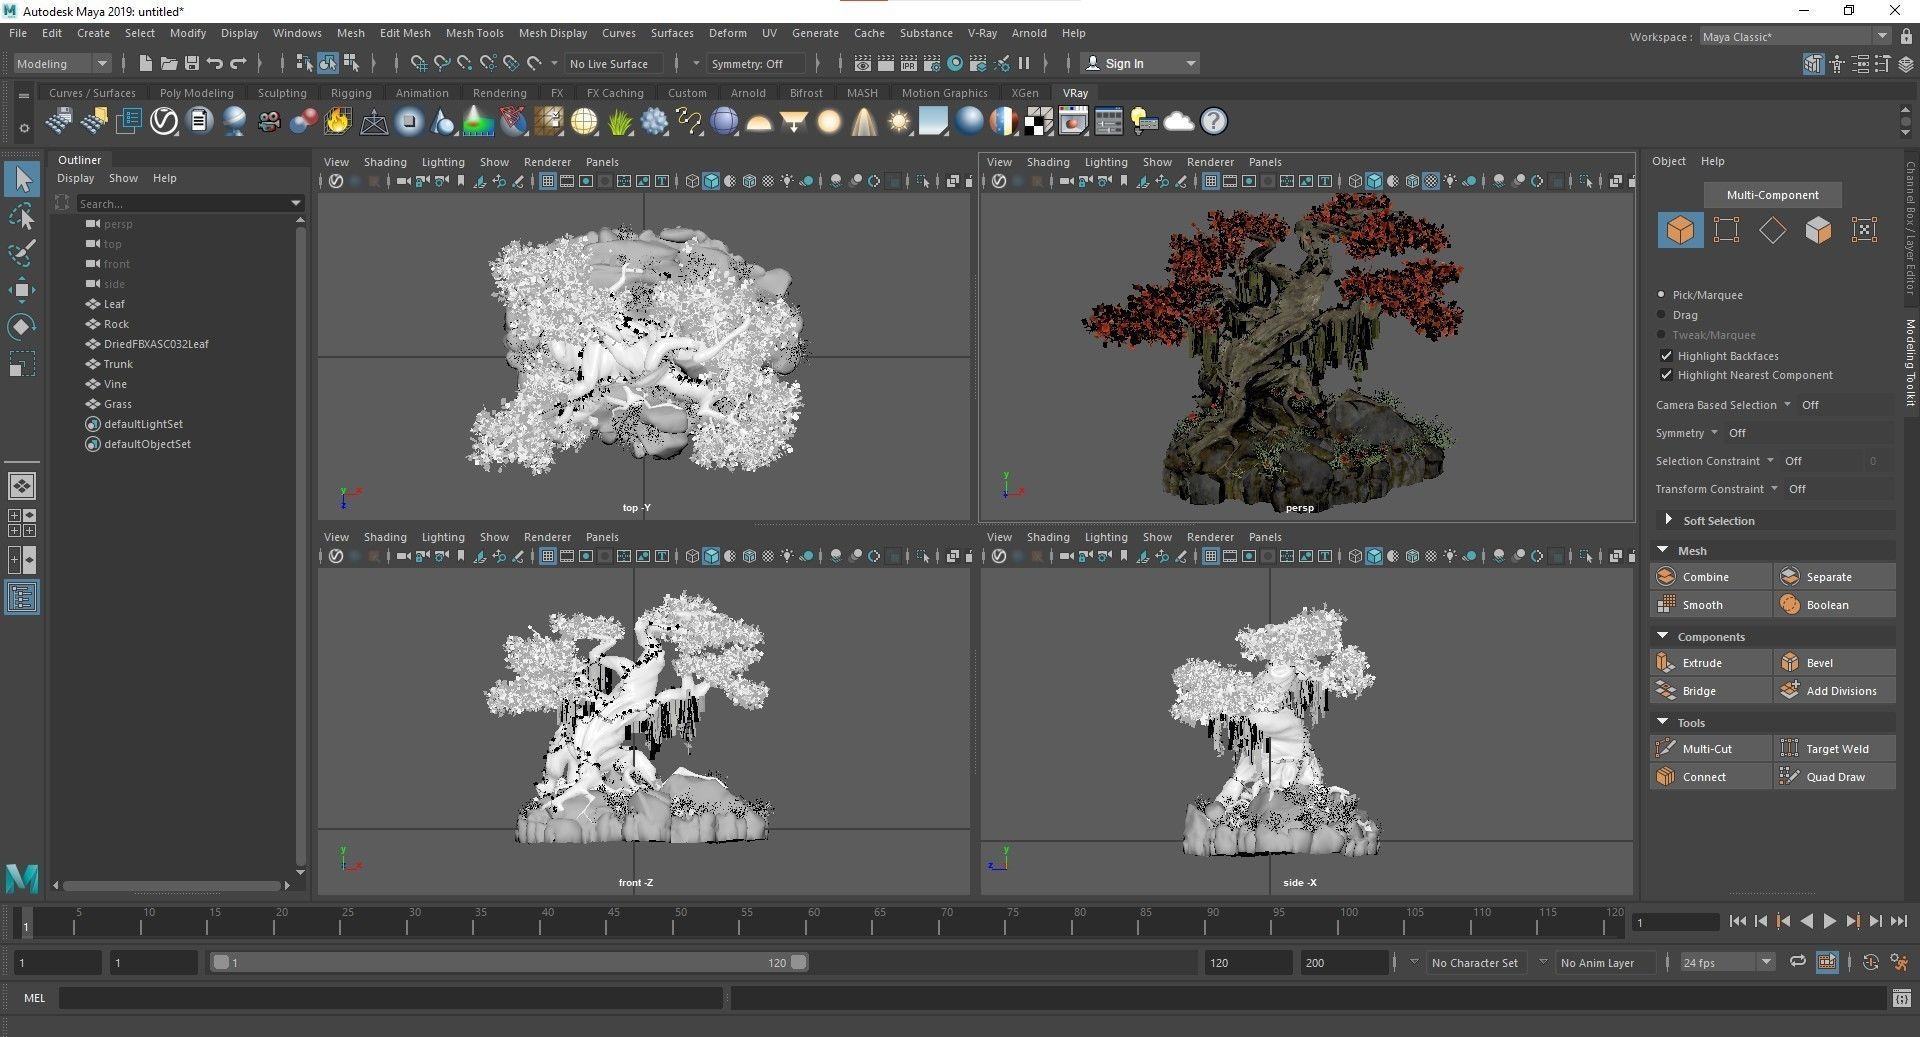Select the arrow Select tool in toolbox
Viewport: 1920px width, 1037px height.
(x=22, y=180)
